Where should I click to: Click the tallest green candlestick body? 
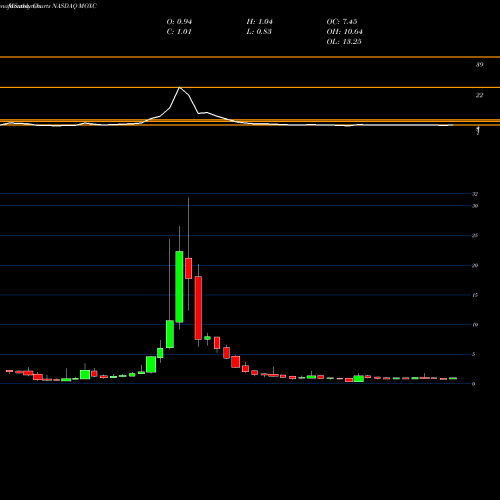pos(179,287)
